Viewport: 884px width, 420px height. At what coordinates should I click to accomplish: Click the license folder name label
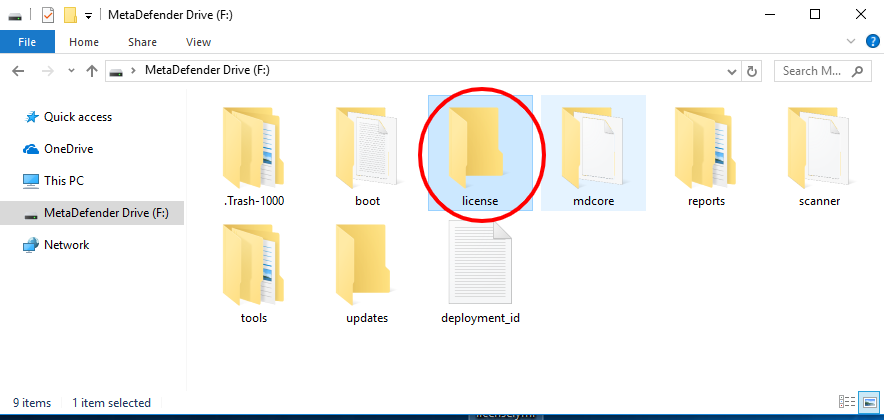click(x=480, y=201)
